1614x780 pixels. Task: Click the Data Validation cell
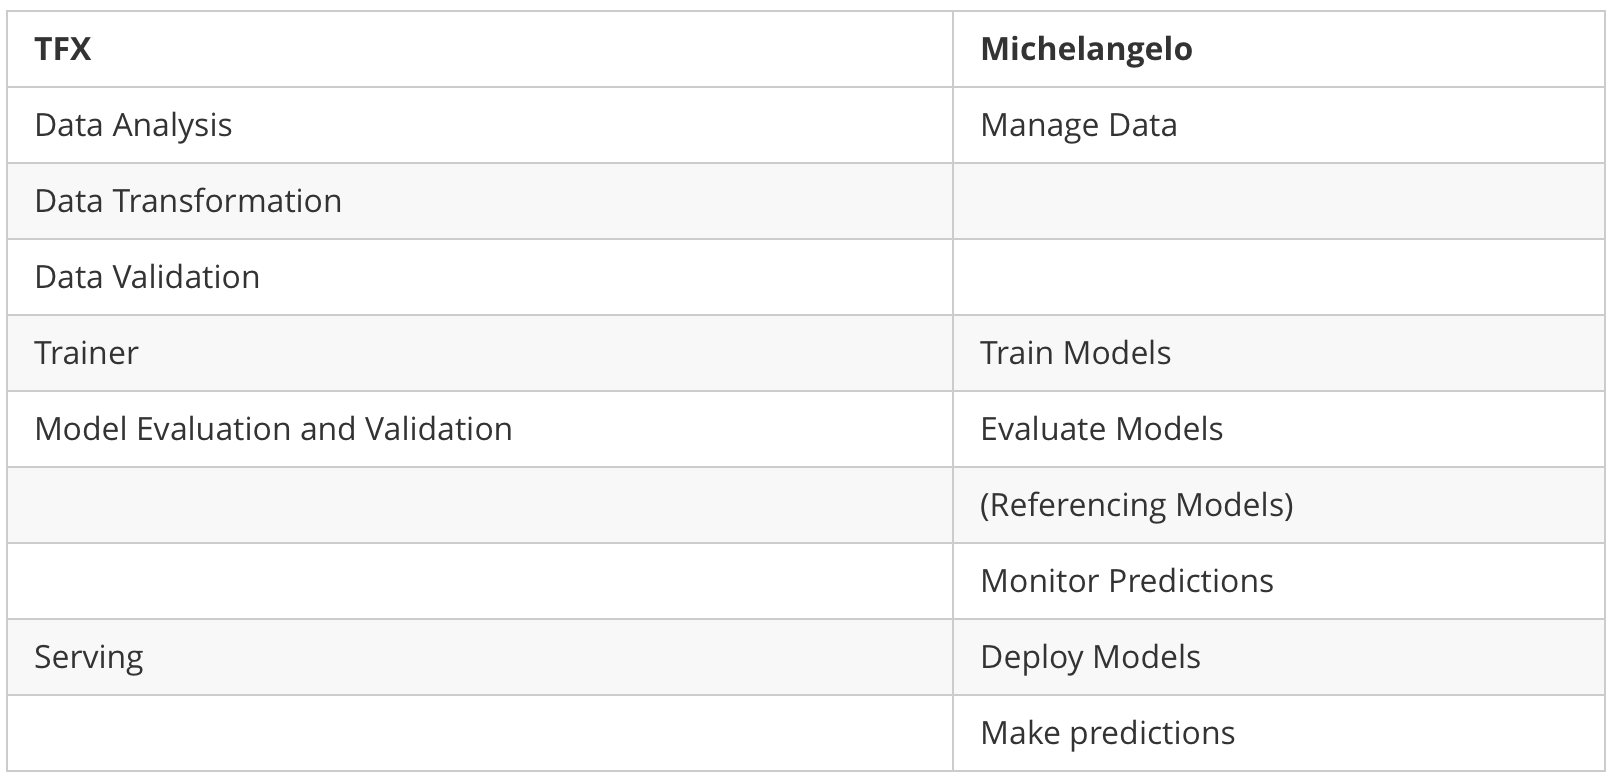click(147, 277)
